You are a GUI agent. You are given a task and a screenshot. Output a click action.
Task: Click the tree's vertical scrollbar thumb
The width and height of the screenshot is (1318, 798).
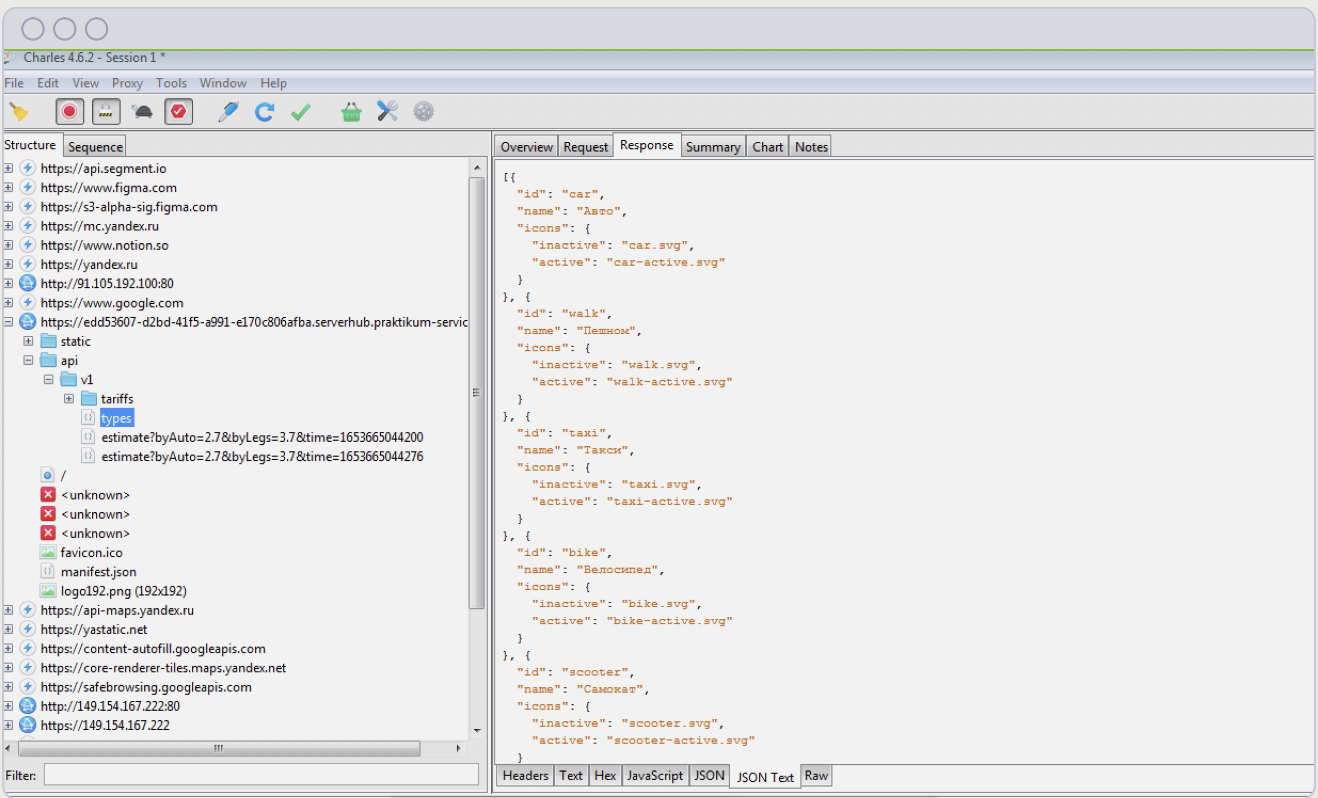pyautogui.click(x=477, y=394)
